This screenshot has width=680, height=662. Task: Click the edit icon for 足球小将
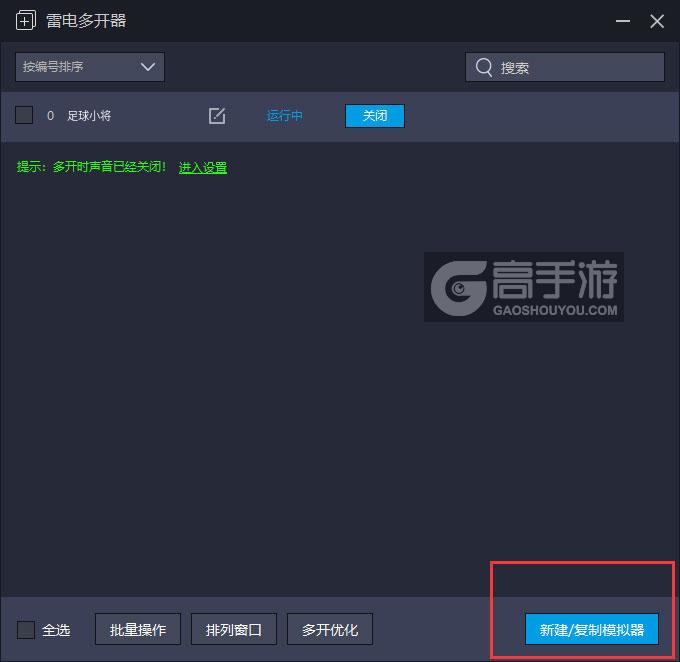coord(217,116)
